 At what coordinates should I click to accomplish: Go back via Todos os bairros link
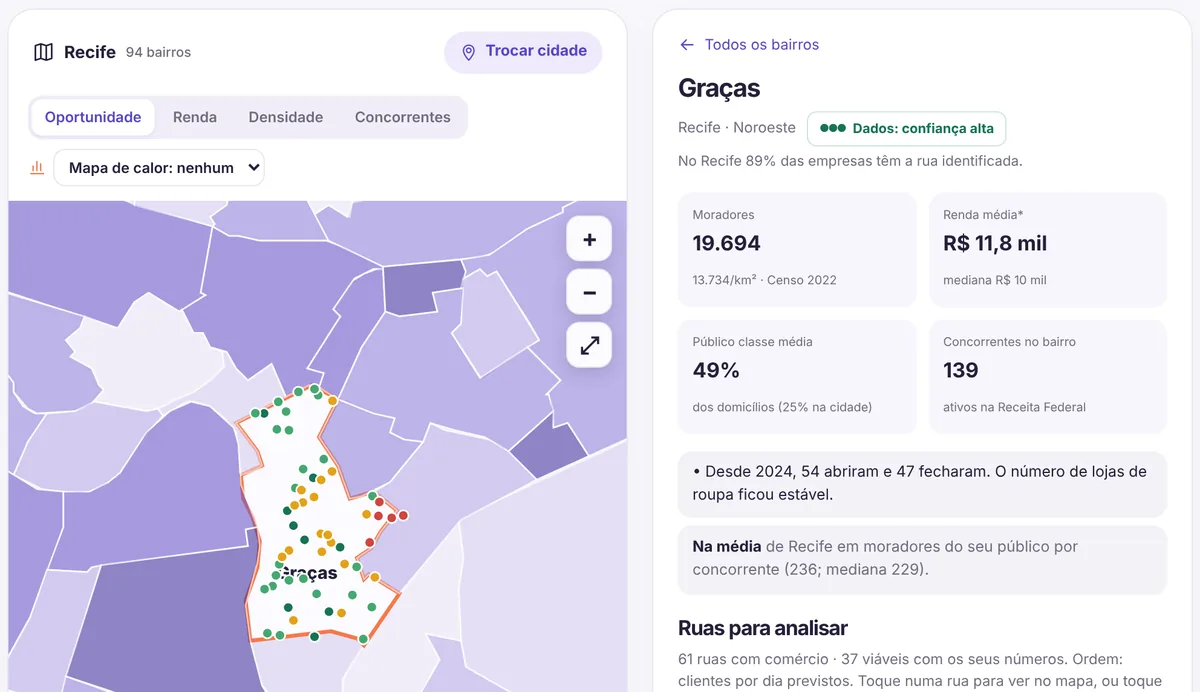pyautogui.click(x=762, y=45)
